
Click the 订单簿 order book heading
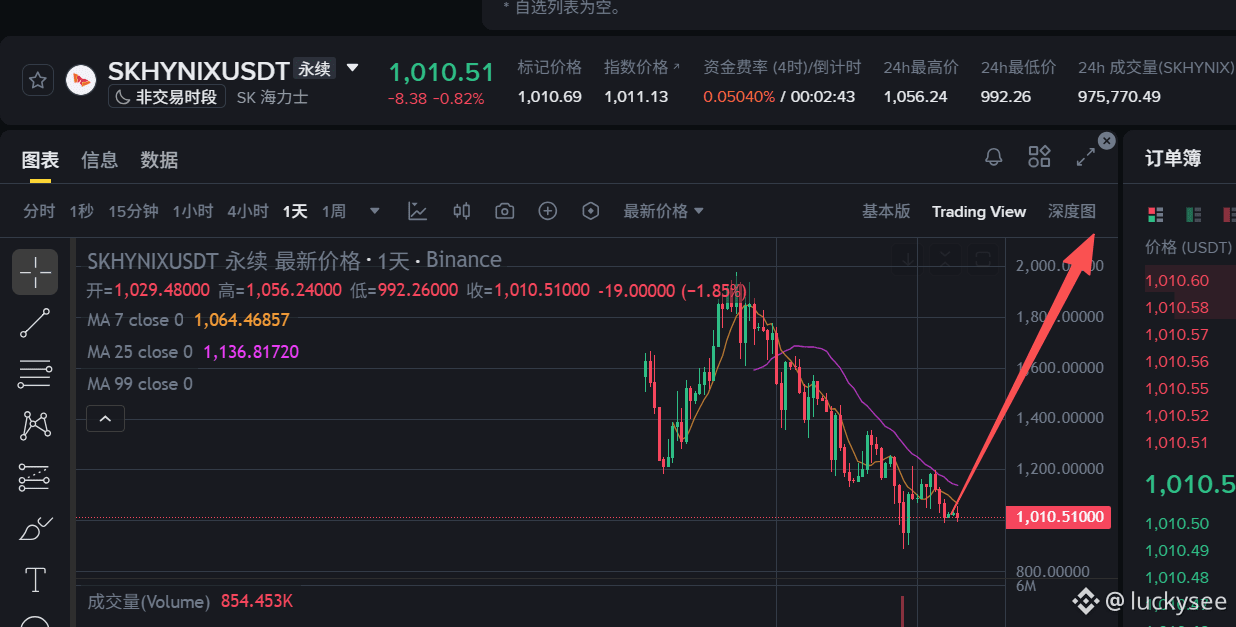(x=1173, y=159)
